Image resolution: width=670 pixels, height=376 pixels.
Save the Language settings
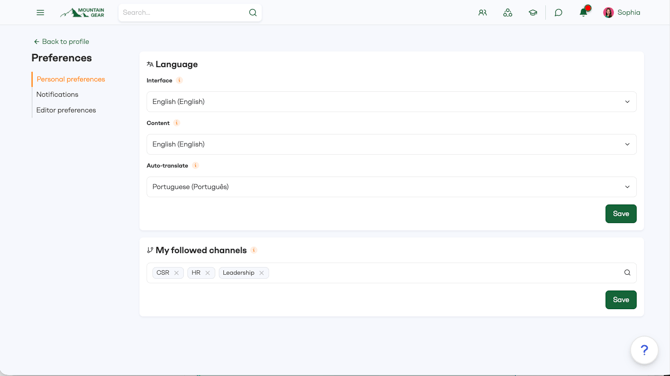tap(621, 214)
